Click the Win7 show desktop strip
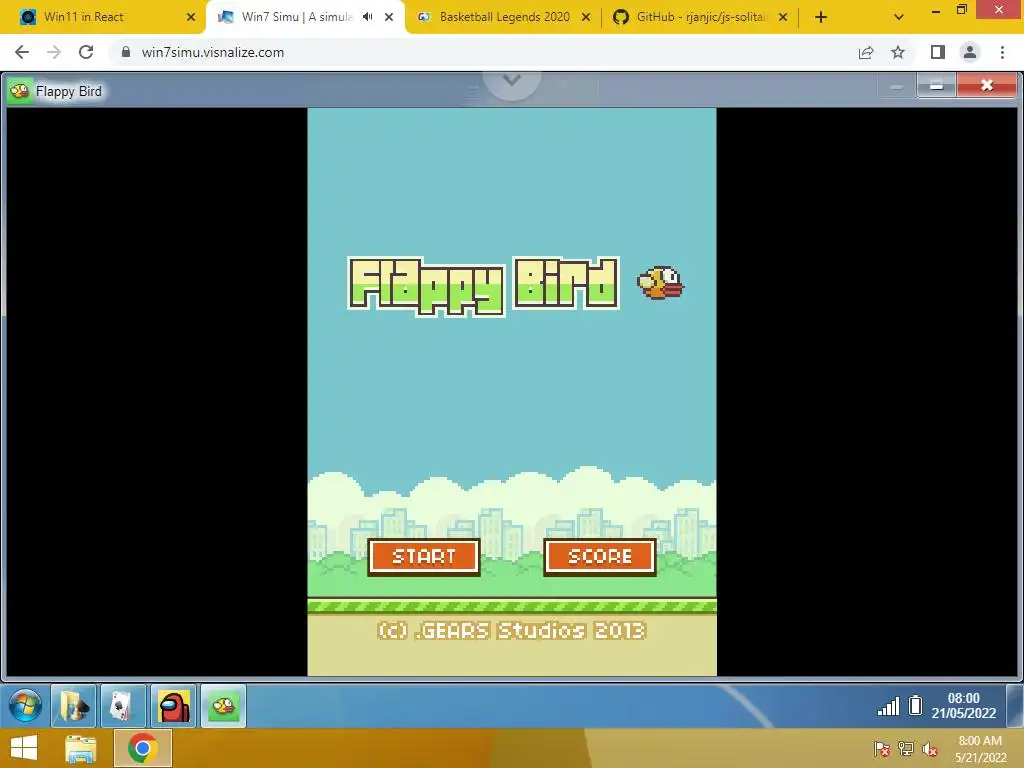 point(1014,706)
